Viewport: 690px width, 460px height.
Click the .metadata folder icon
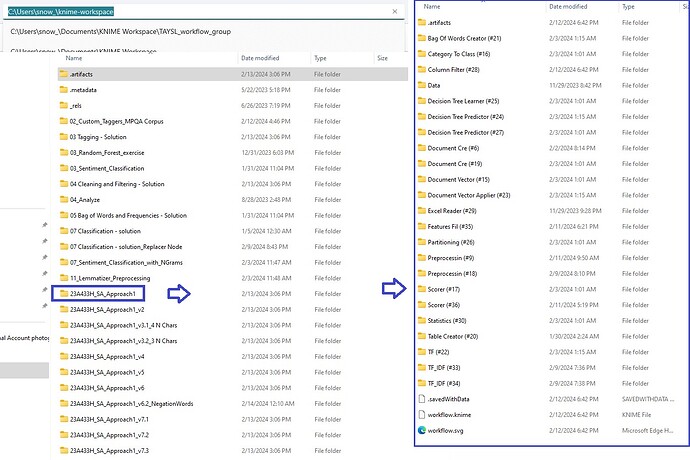point(64,90)
